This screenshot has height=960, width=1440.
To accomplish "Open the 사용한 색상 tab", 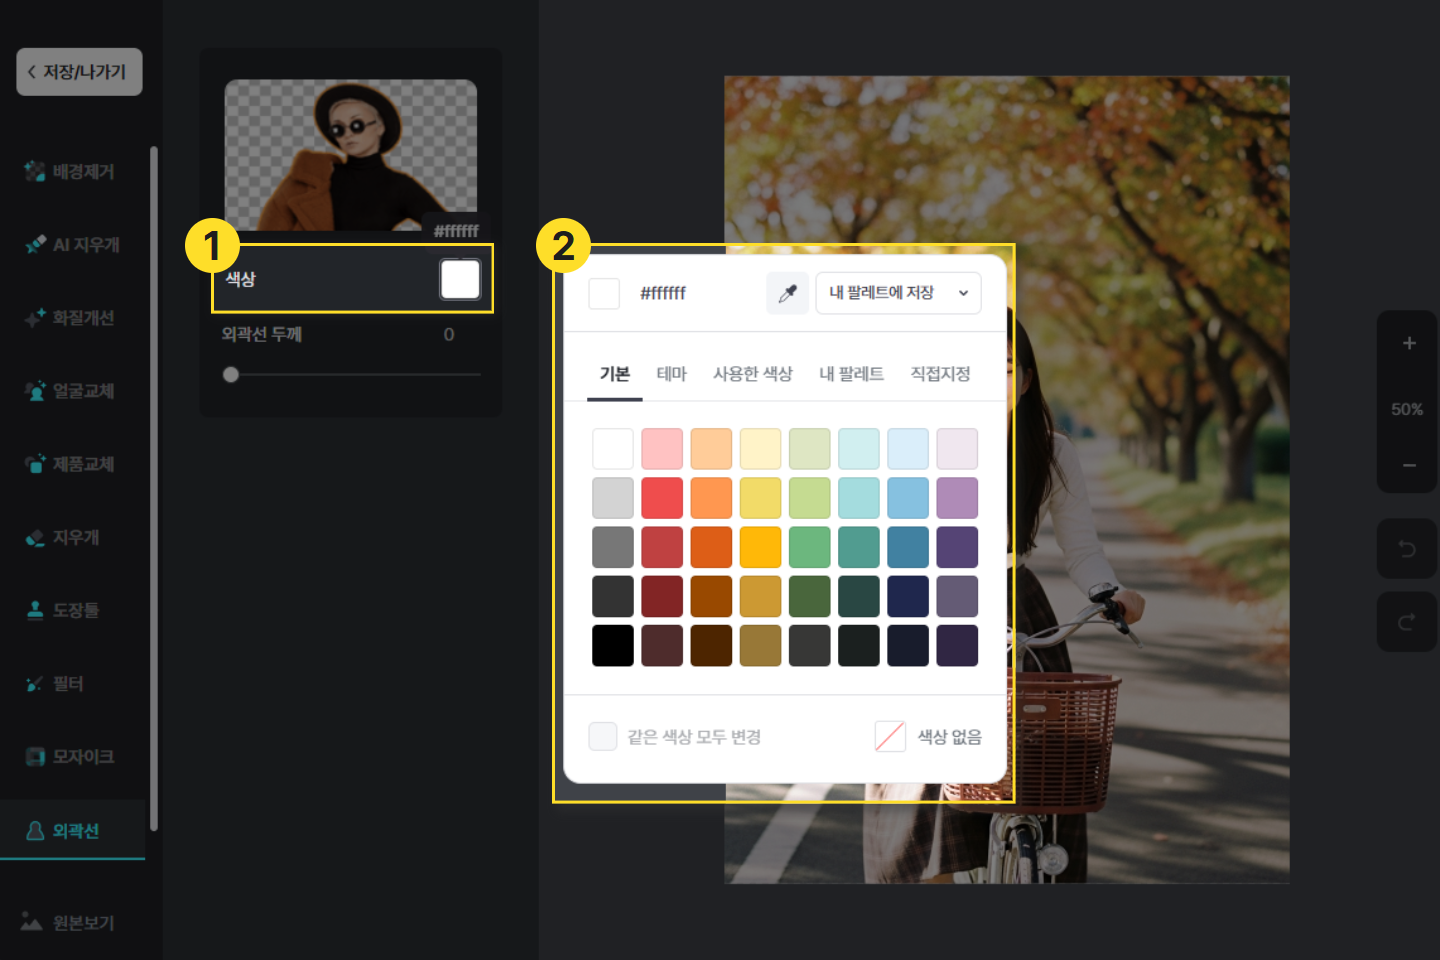I will 752,374.
